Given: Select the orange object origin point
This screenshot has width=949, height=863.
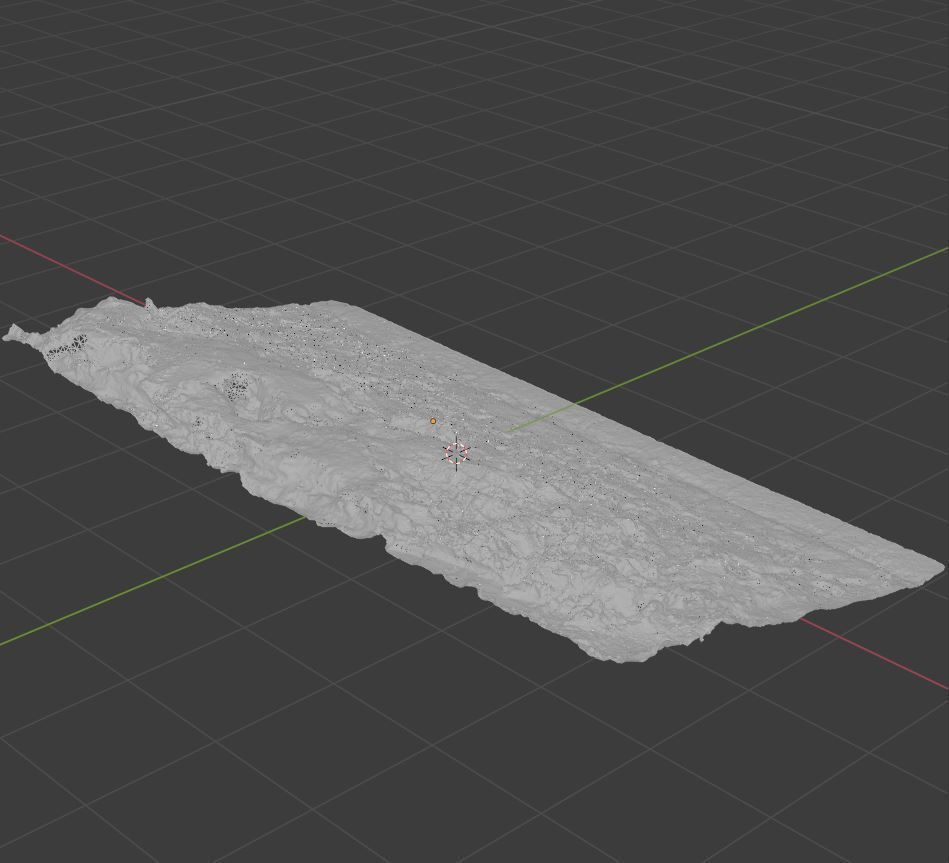Looking at the screenshot, I should click(433, 421).
